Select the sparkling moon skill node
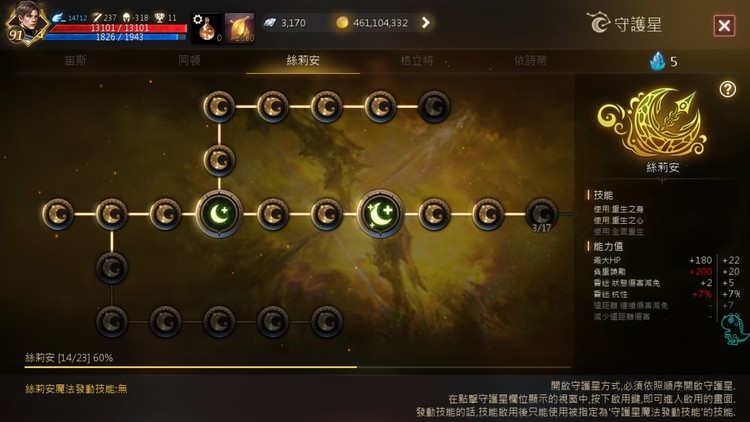Viewport: 750px width, 422px height. (381, 214)
